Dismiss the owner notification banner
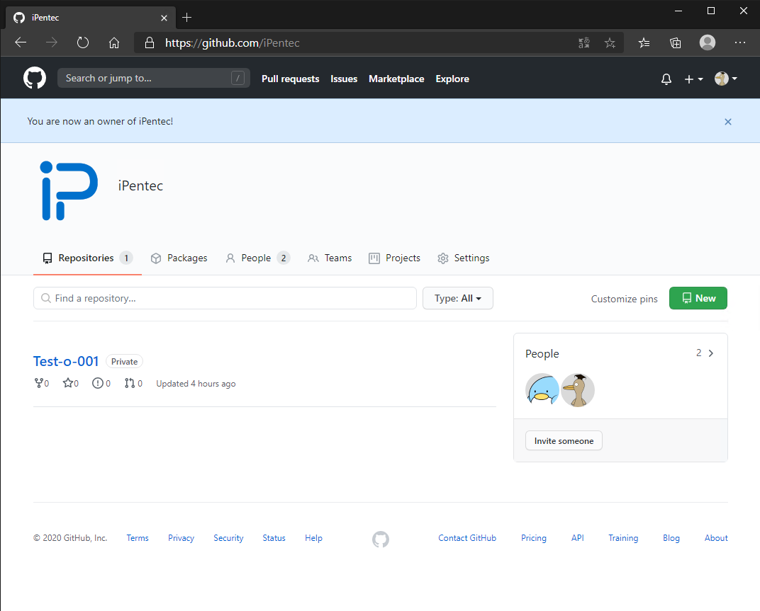Viewport: 760px width, 611px height. [728, 122]
